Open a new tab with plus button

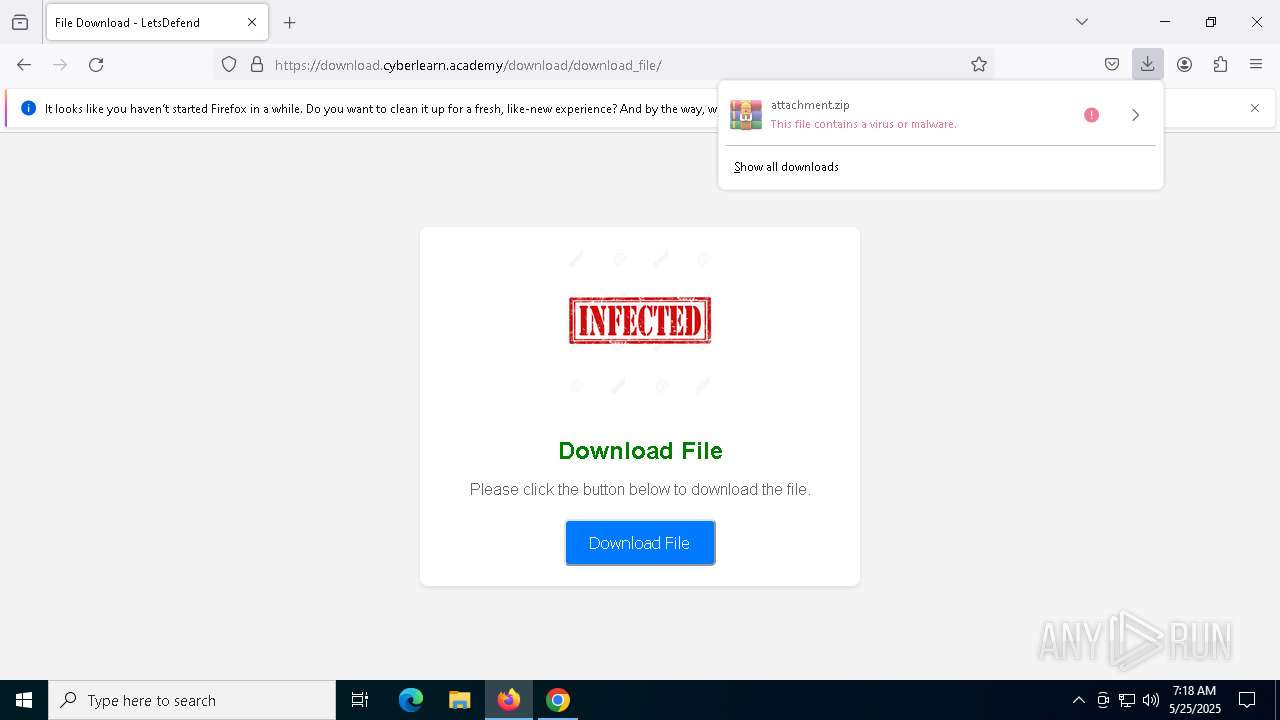pos(290,22)
